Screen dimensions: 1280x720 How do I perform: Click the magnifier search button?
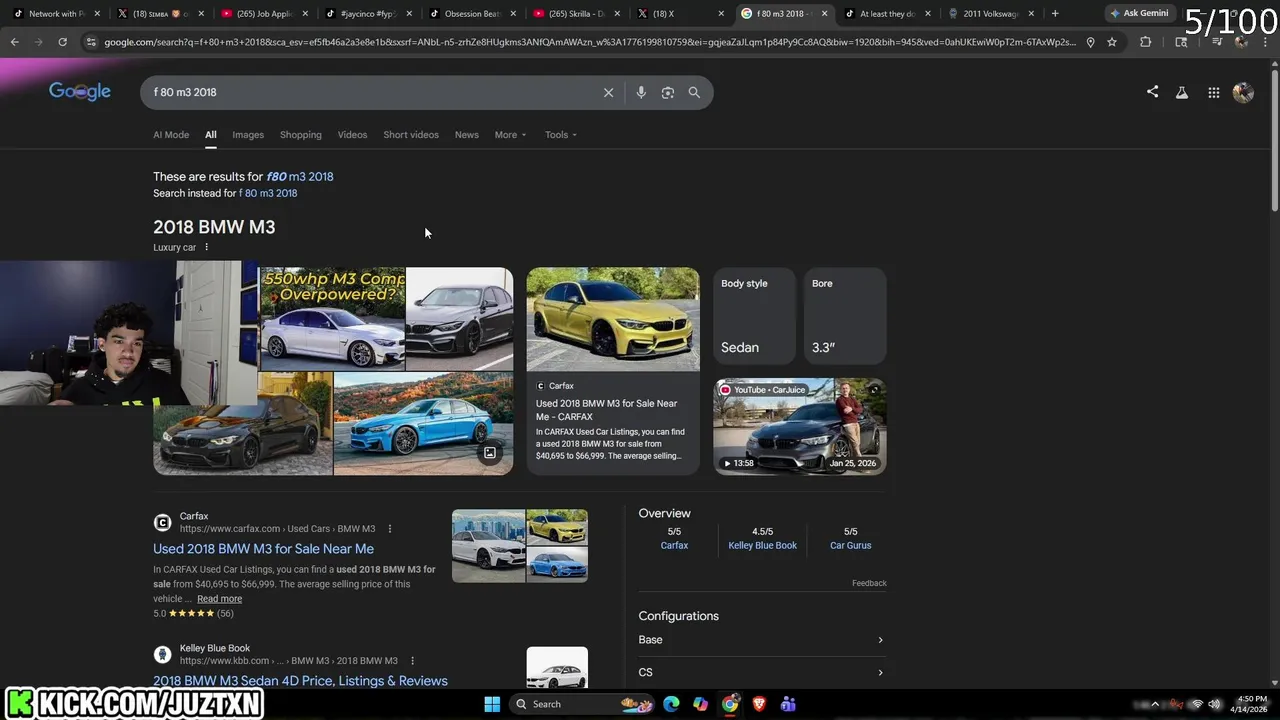pos(694,92)
